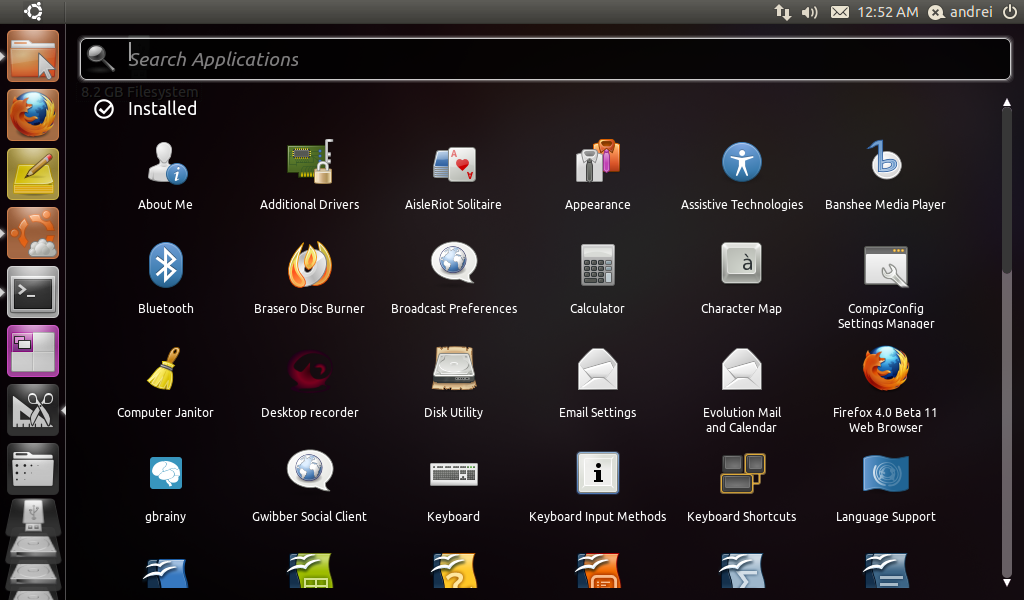Viewport: 1024px width, 600px height.
Task: Open Bluetooth settings
Action: click(165, 279)
